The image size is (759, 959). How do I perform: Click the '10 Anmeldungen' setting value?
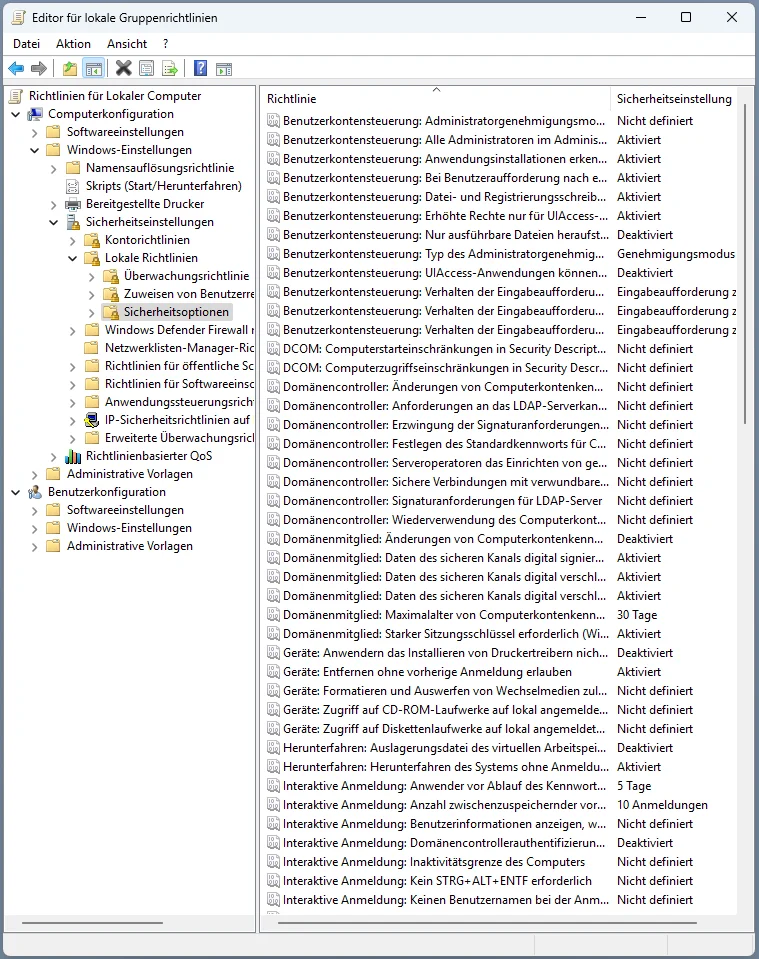[662, 805]
